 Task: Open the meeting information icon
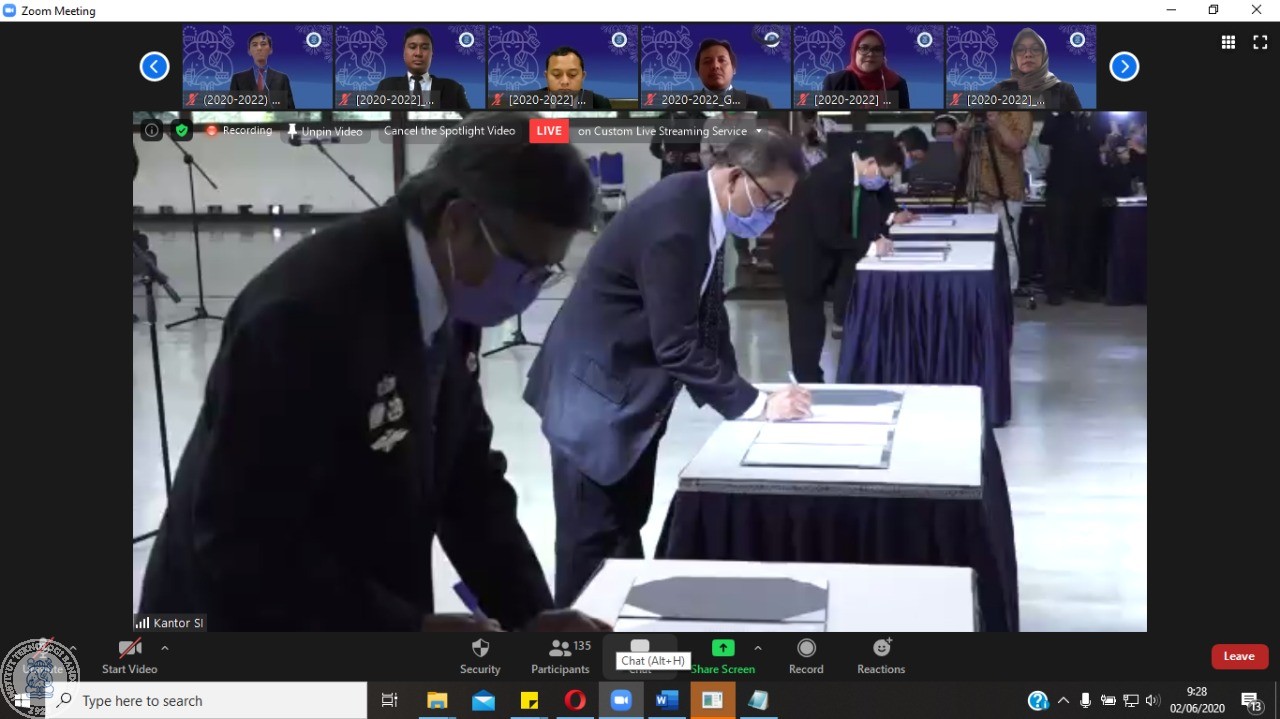click(151, 130)
